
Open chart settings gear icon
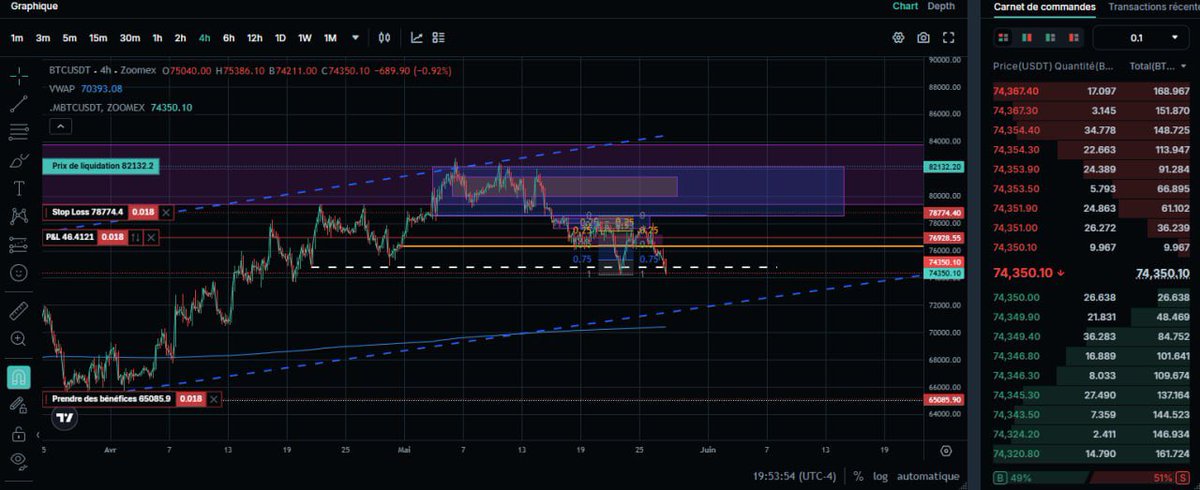(899, 38)
